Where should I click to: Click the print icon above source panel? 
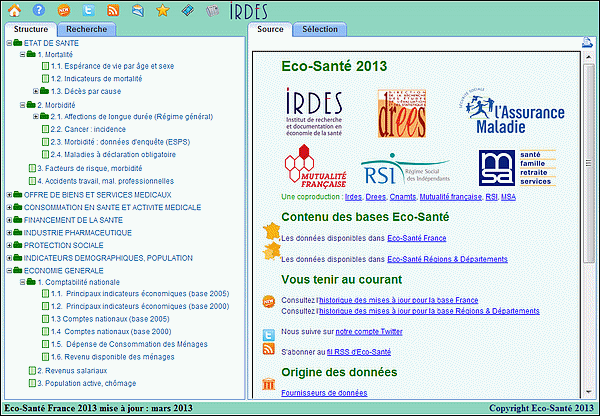pos(587,42)
